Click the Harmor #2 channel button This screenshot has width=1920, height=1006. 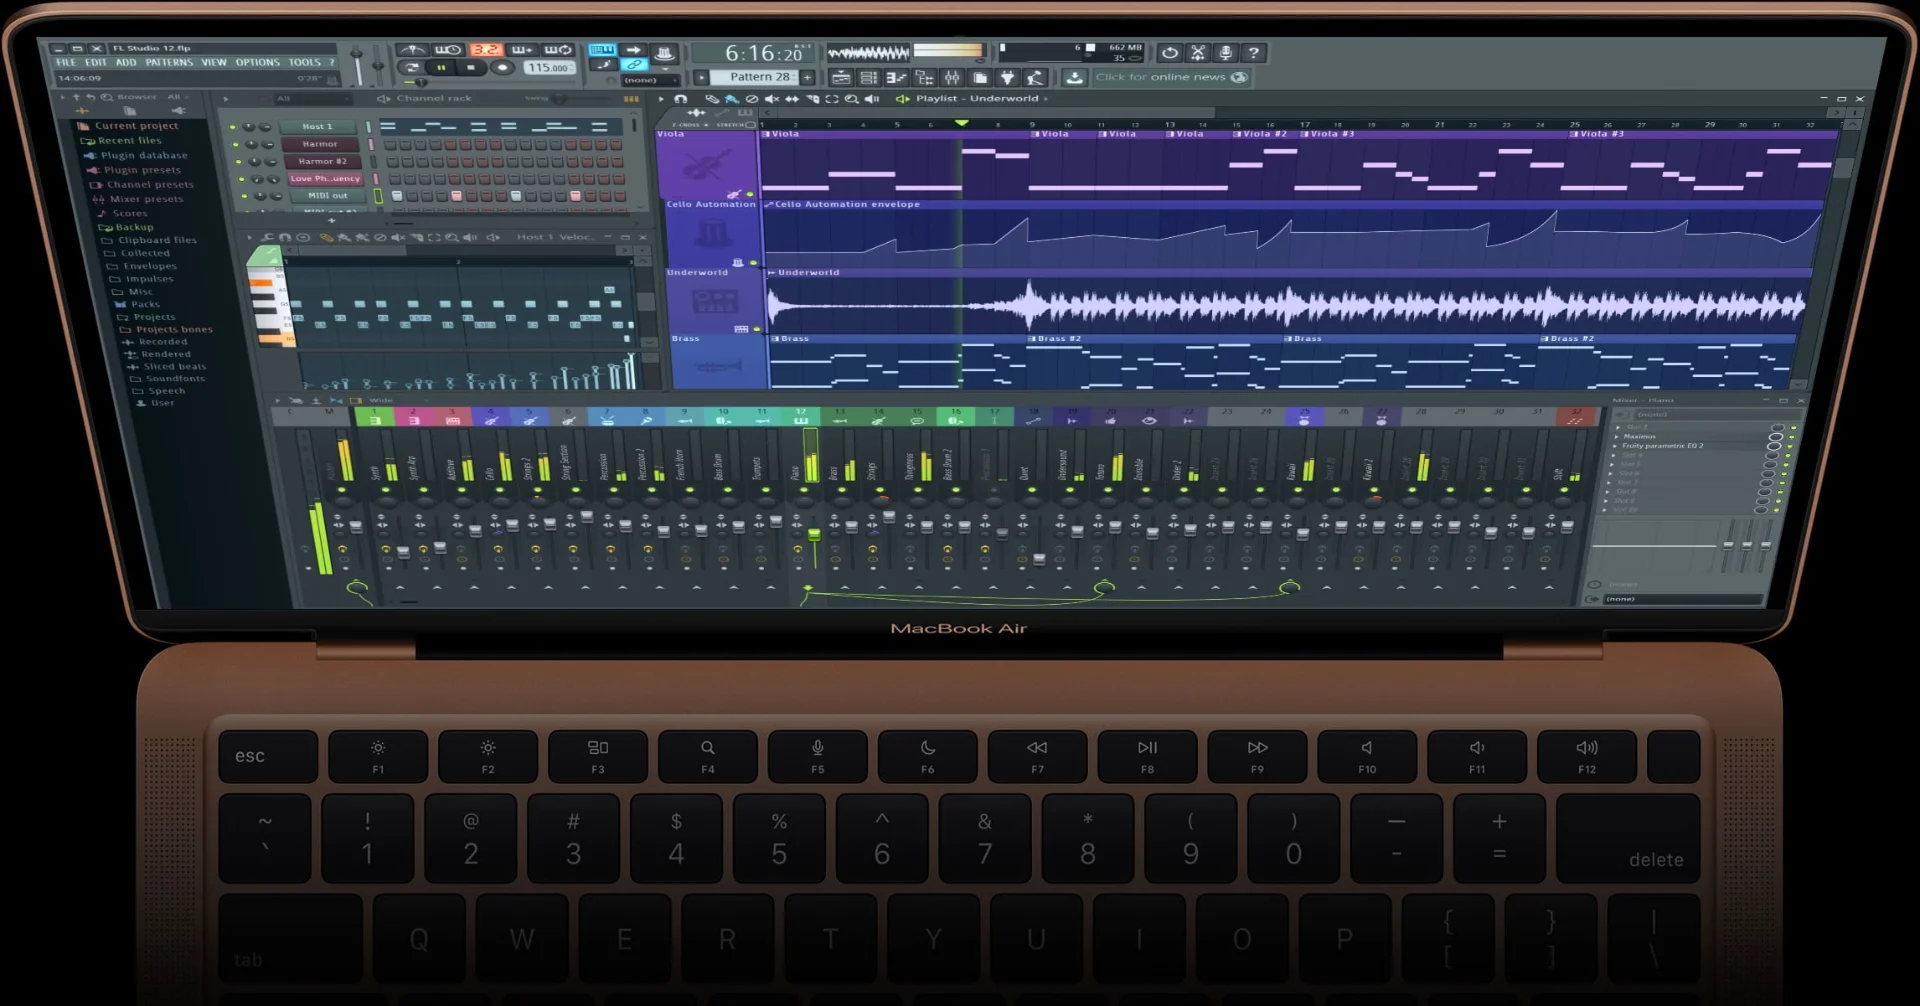tap(322, 161)
